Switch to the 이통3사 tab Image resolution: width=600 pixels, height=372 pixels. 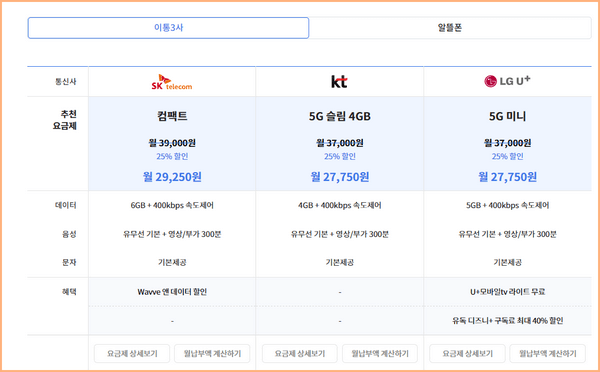click(x=168, y=28)
